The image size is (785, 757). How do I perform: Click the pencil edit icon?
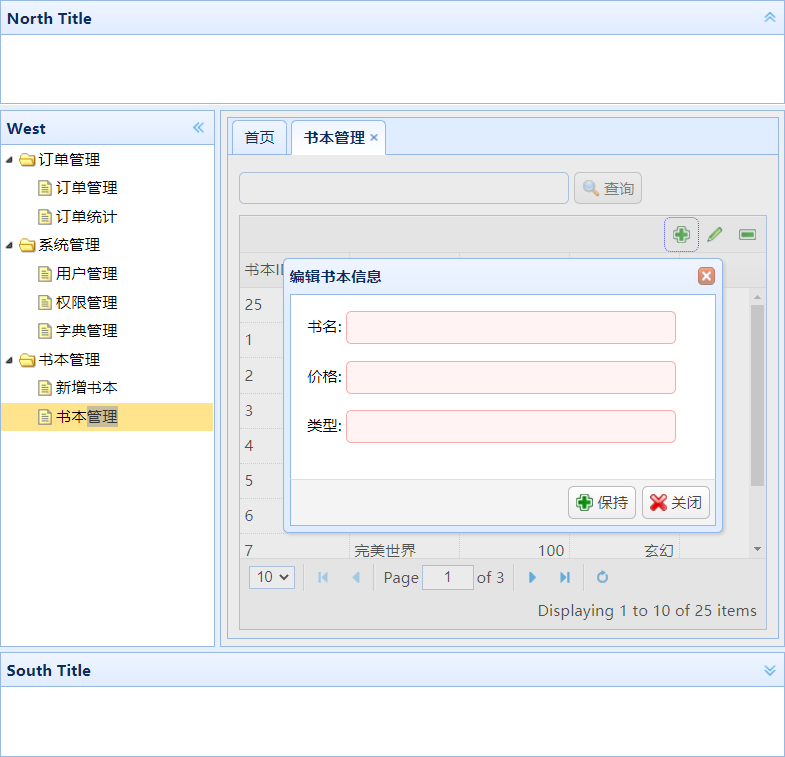714,234
